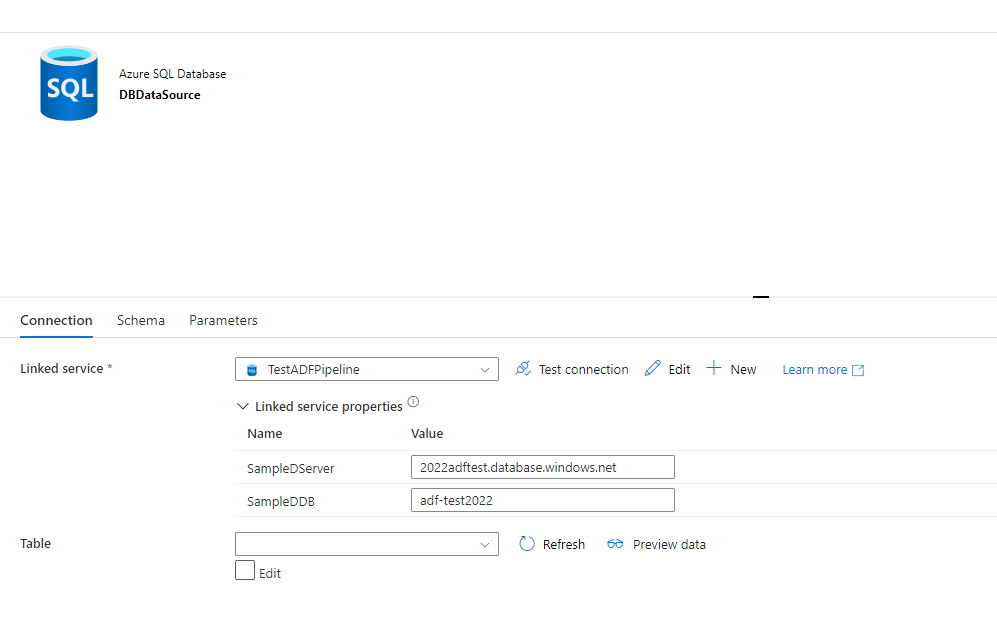This screenshot has width=997, height=643.
Task: Switch to the Schema tab
Action: 141,320
